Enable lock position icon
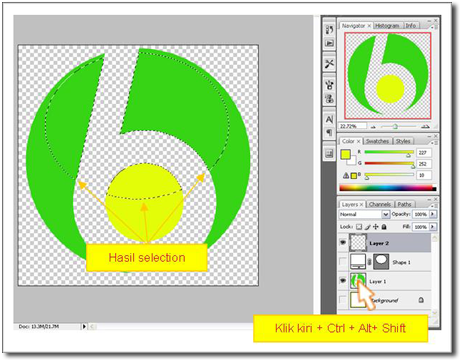460x361 pixels. (376, 227)
